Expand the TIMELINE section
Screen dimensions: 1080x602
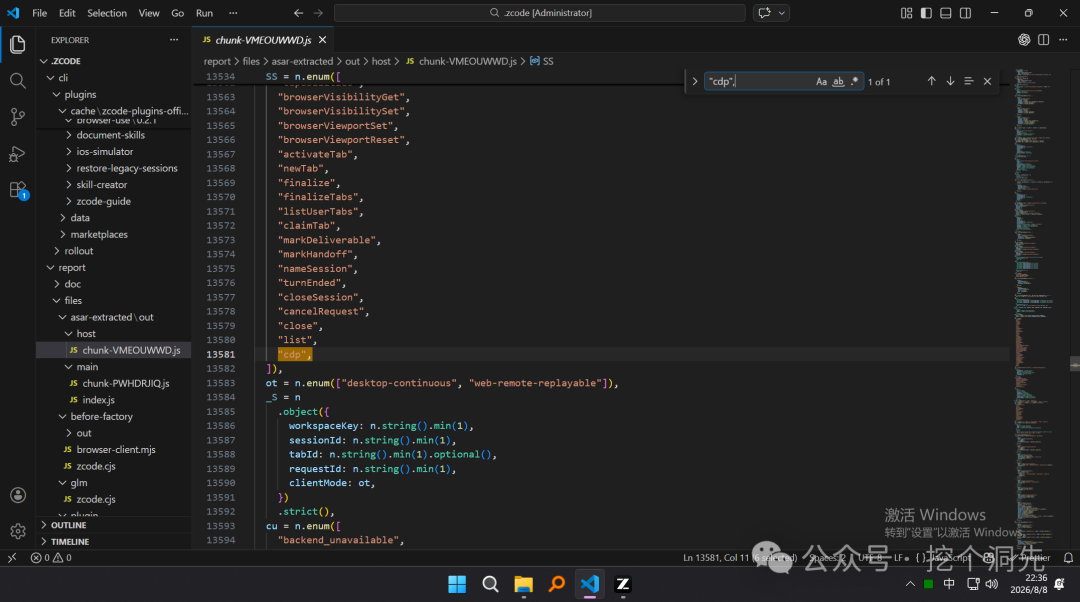click(x=114, y=541)
